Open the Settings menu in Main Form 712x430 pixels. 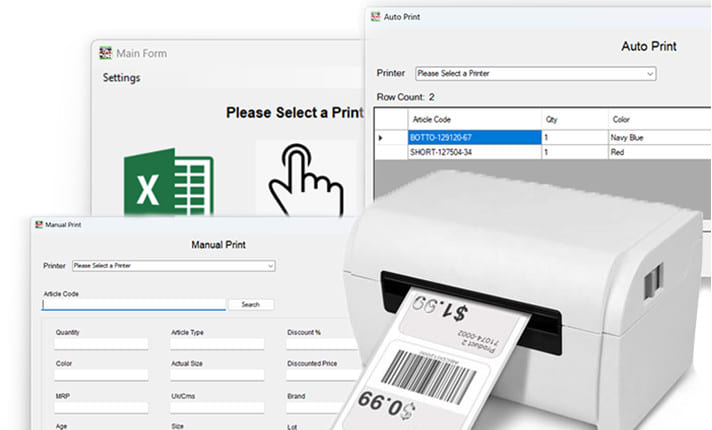pyautogui.click(x=122, y=78)
